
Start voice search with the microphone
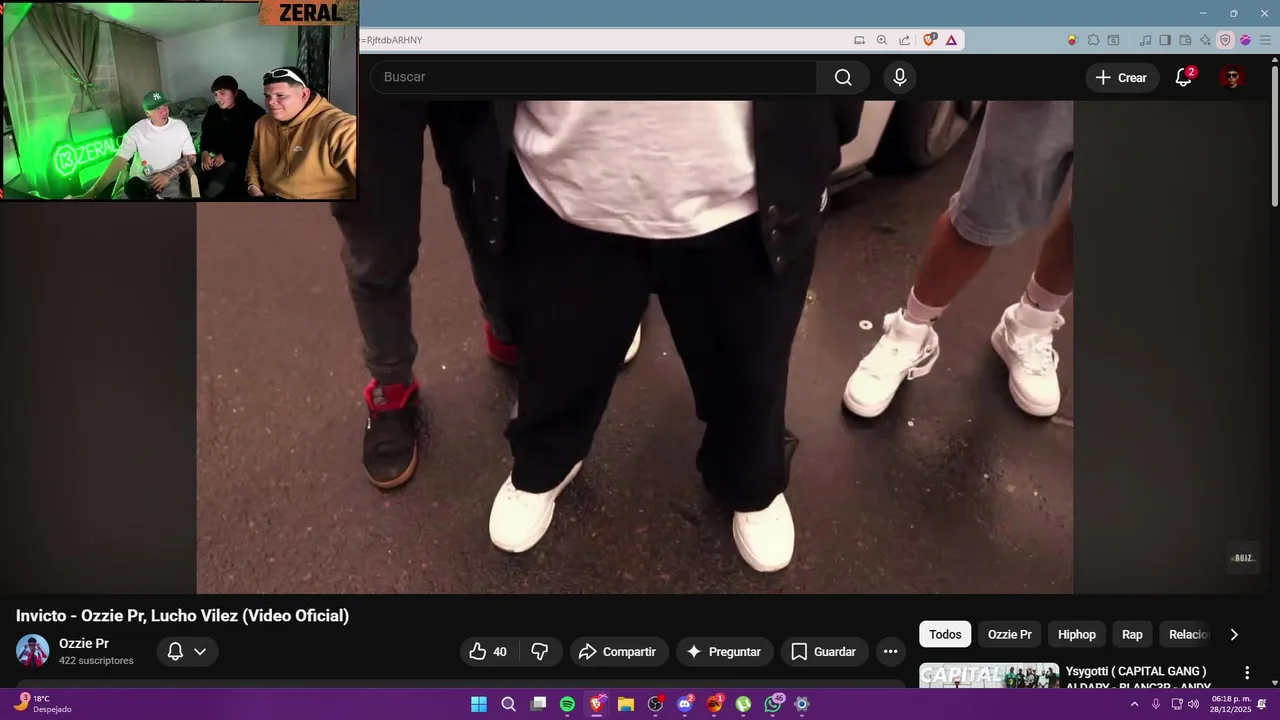point(900,77)
